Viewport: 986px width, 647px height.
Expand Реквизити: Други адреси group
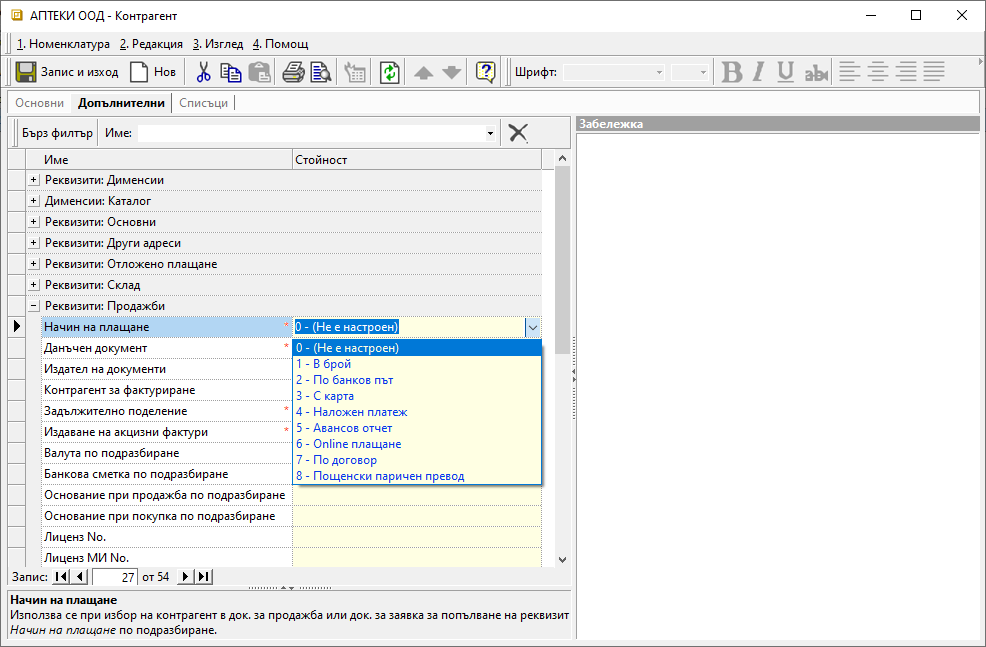33,243
